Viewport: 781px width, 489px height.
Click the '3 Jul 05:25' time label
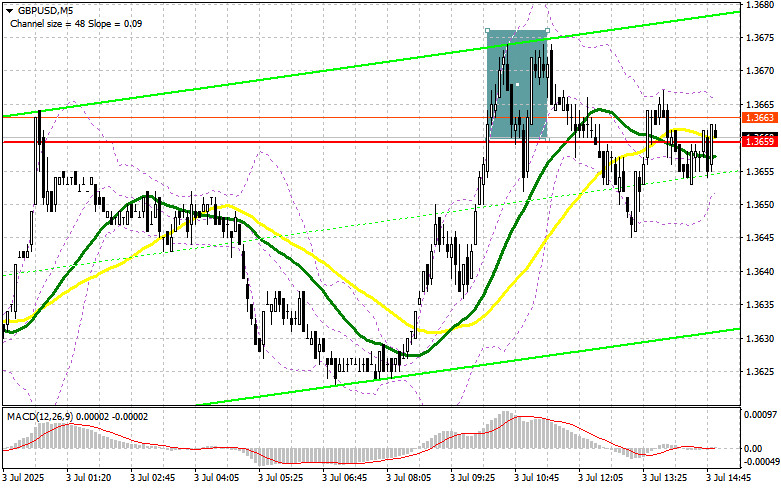pos(280,478)
